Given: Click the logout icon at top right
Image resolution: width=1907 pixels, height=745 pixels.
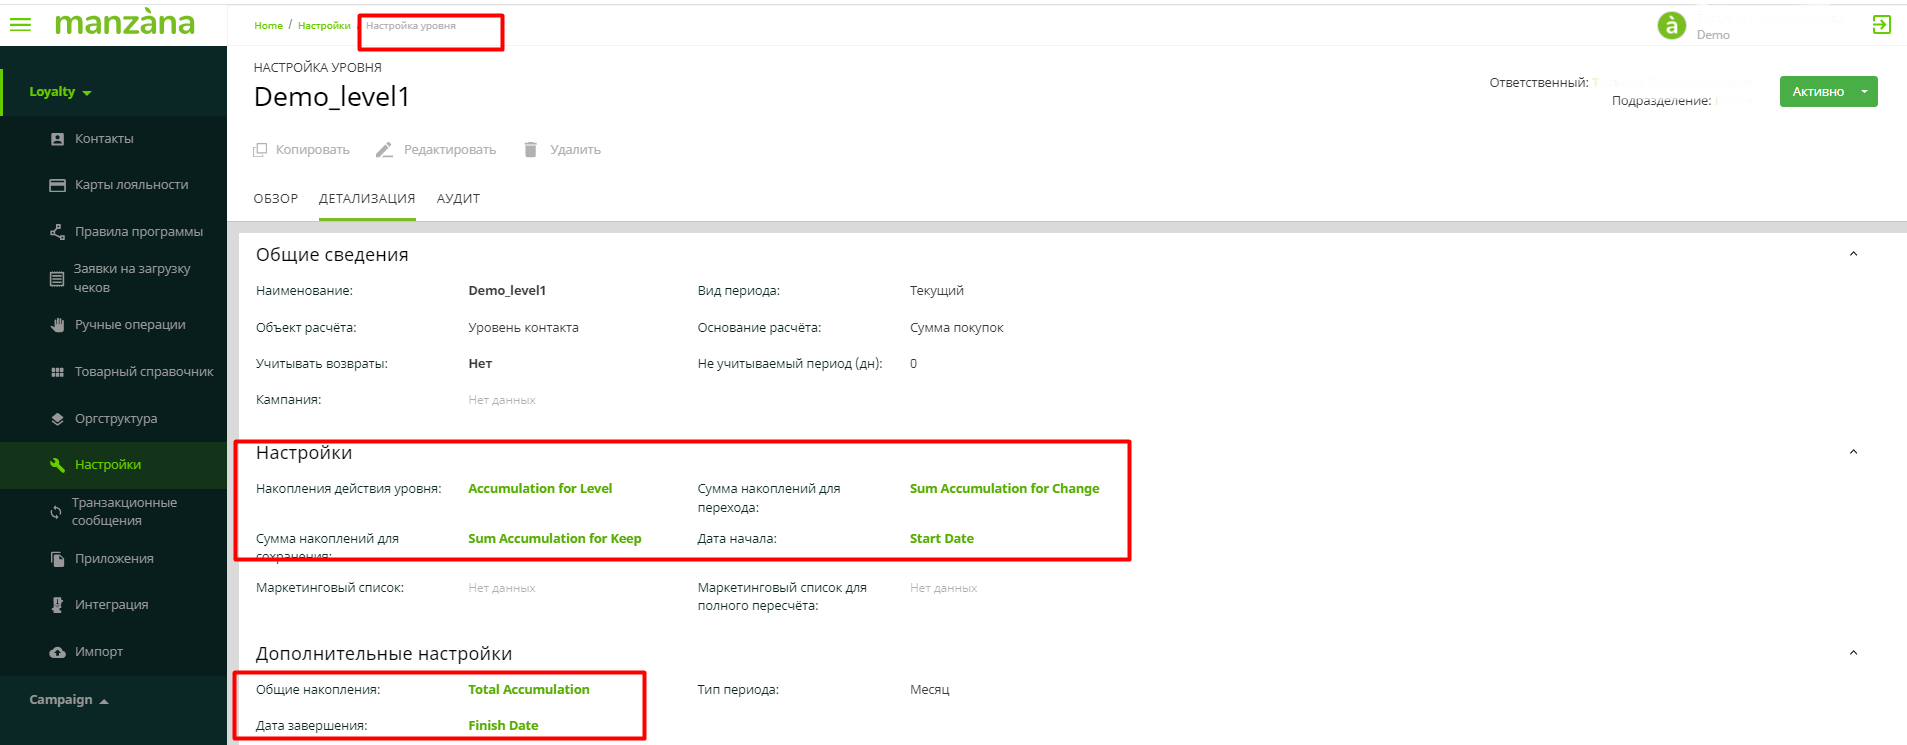Looking at the screenshot, I should coord(1881,25).
